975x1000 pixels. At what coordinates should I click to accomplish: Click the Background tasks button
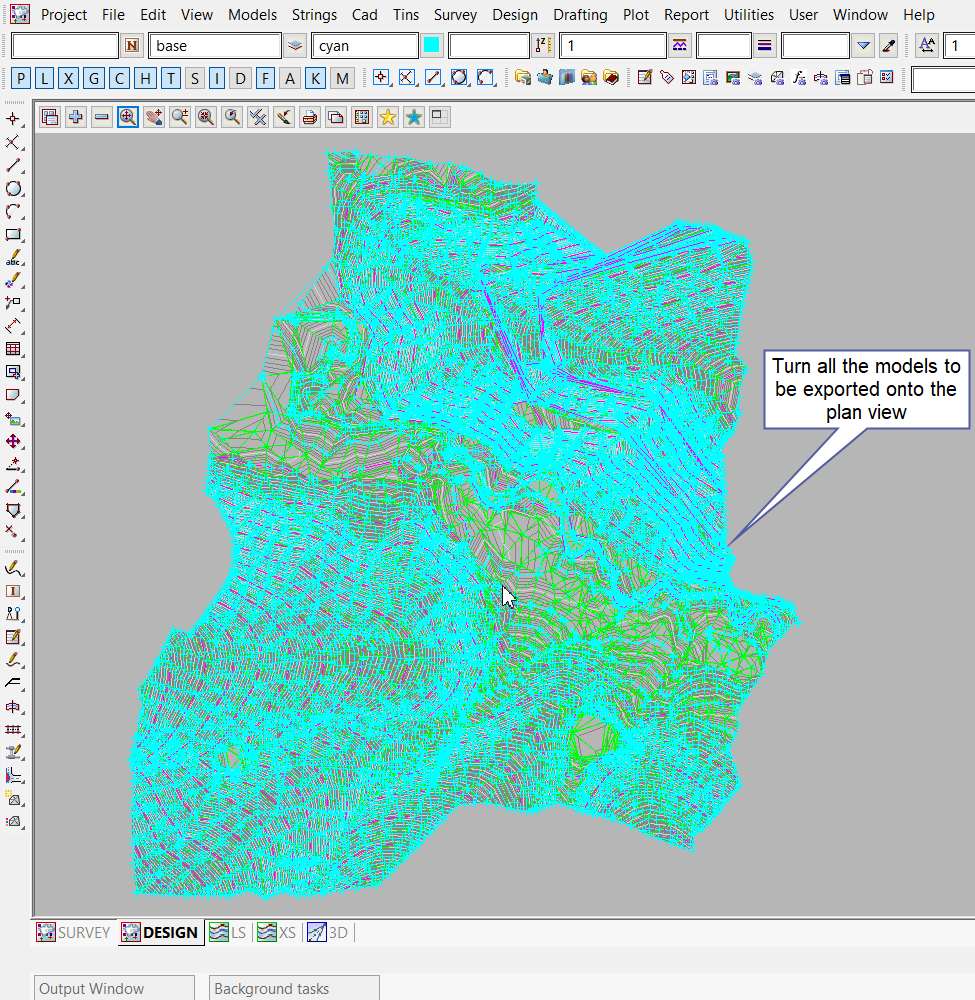point(294,988)
